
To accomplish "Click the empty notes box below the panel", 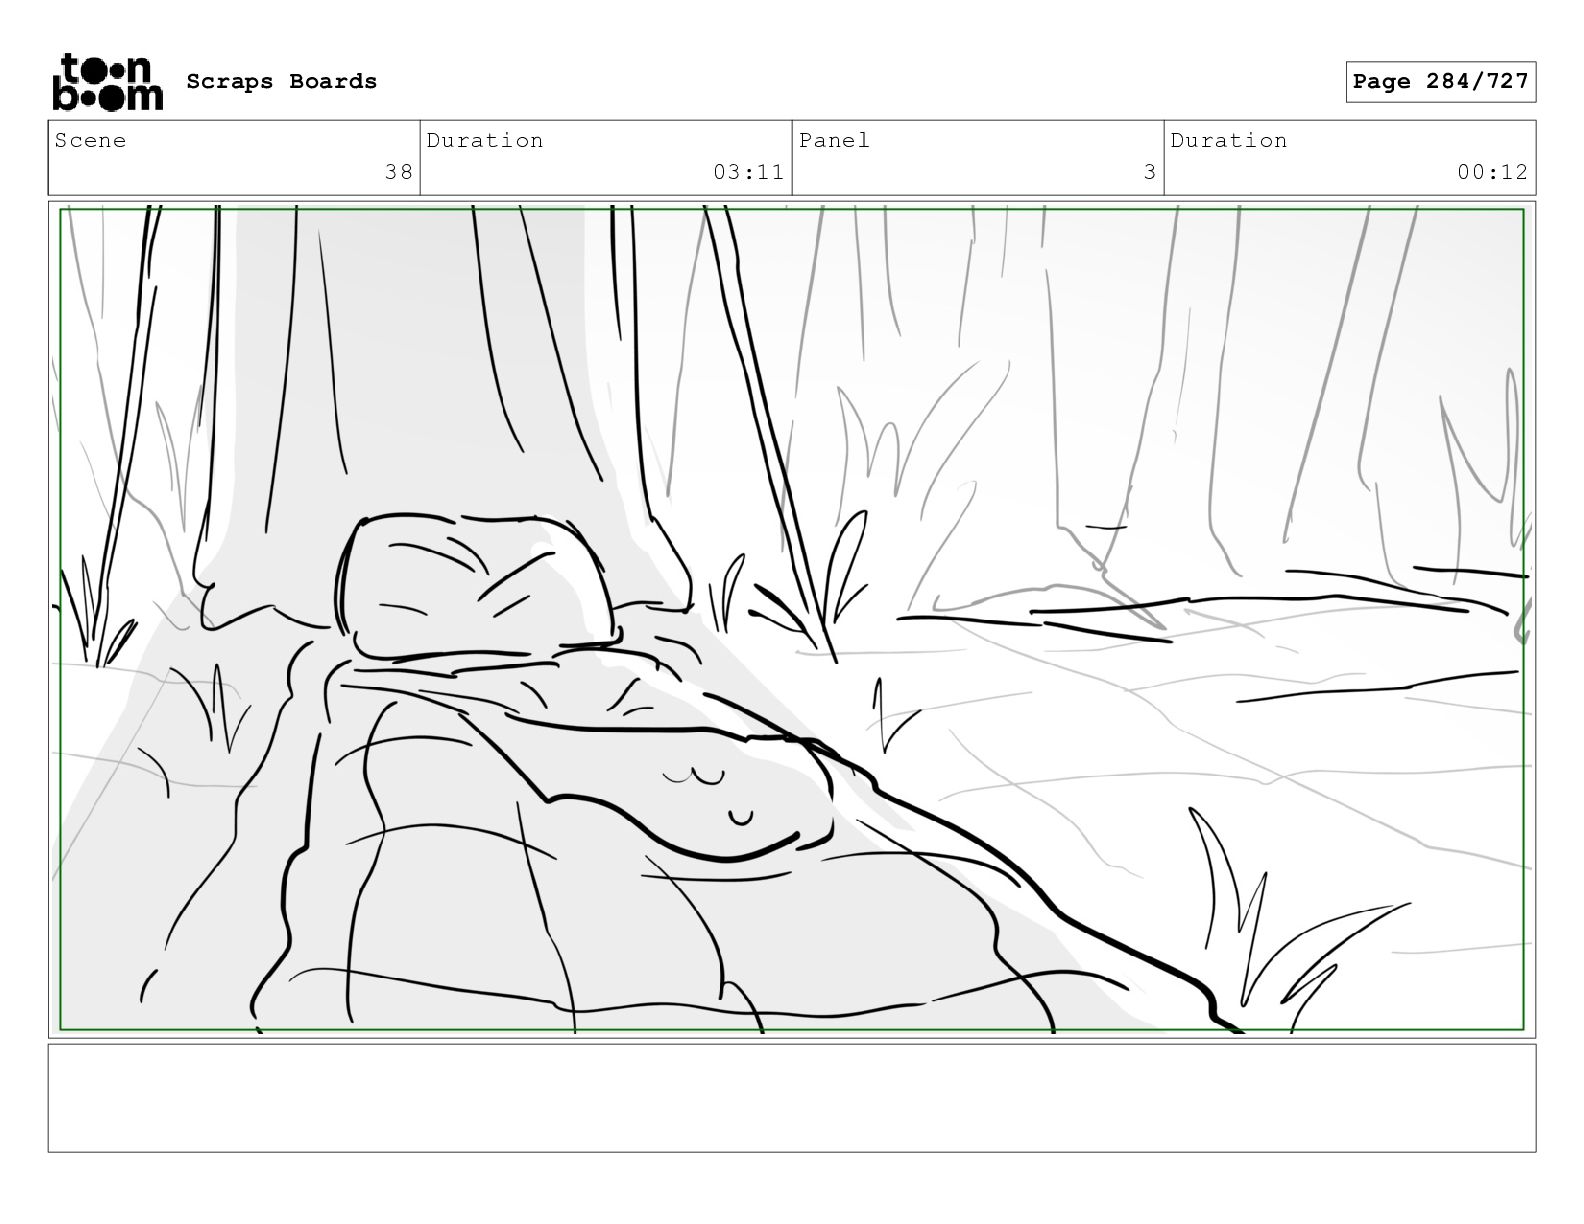I will click(792, 1098).
